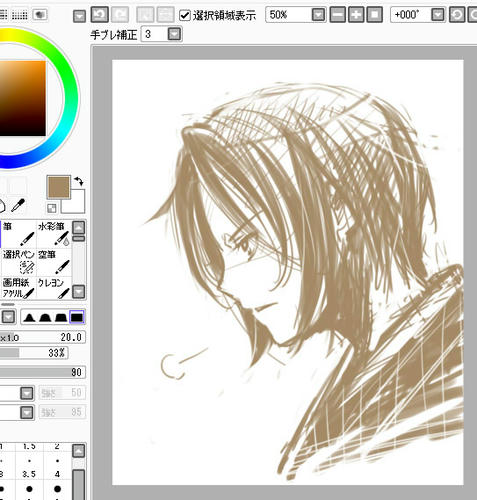This screenshot has width=477, height=500.
Task: Click the brush size list scrollbar thumb
Action: pyautogui.click(x=79, y=485)
